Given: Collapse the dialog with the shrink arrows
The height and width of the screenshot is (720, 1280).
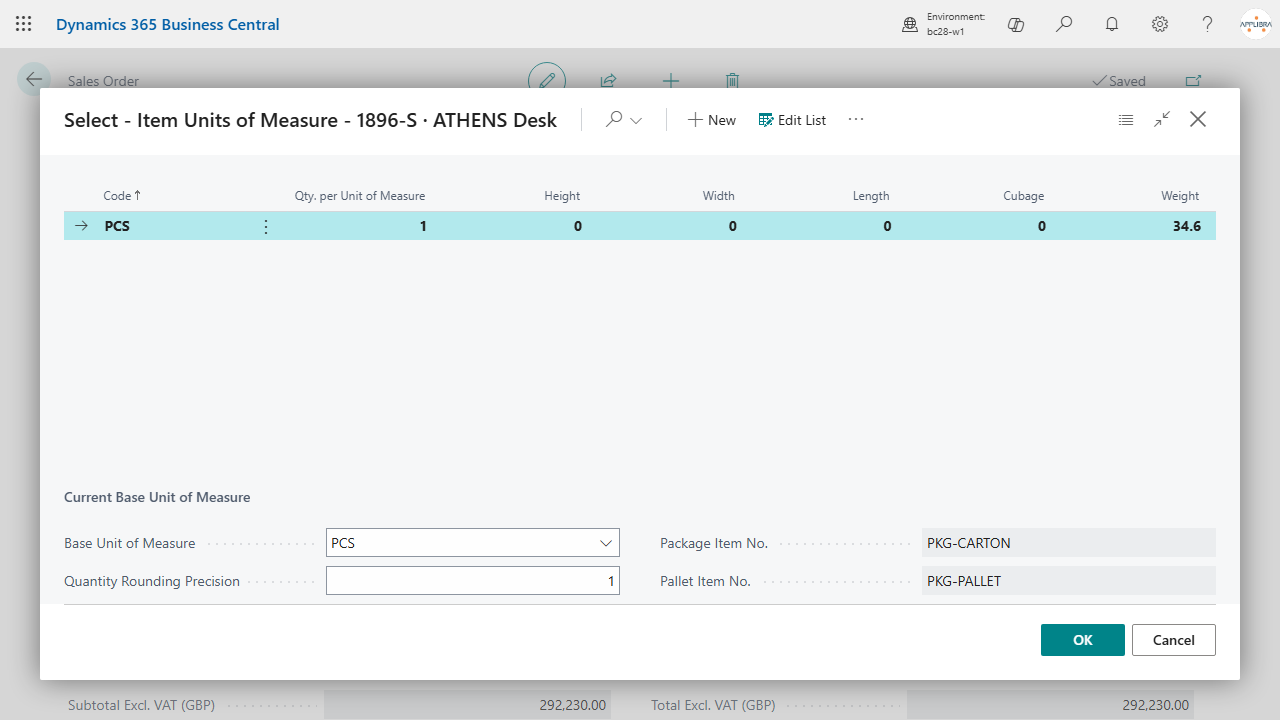Looking at the screenshot, I should 1162,120.
